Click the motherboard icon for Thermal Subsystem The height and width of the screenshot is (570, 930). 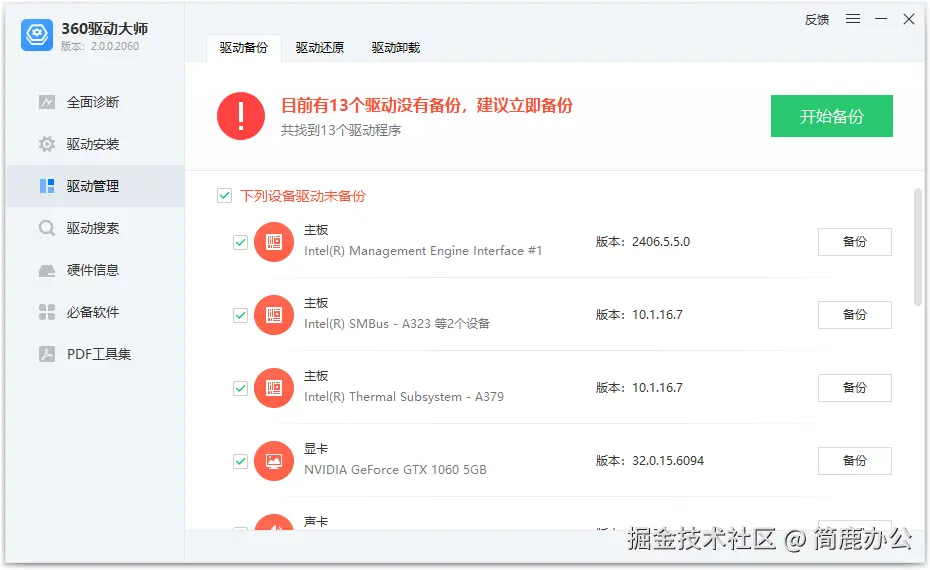click(274, 388)
